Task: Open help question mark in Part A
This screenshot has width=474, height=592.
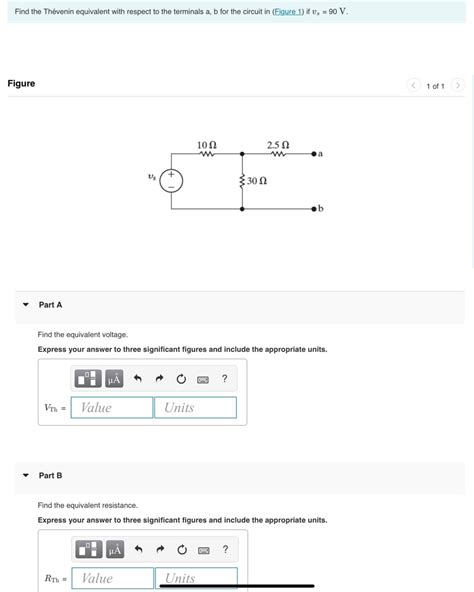Action: (x=225, y=378)
